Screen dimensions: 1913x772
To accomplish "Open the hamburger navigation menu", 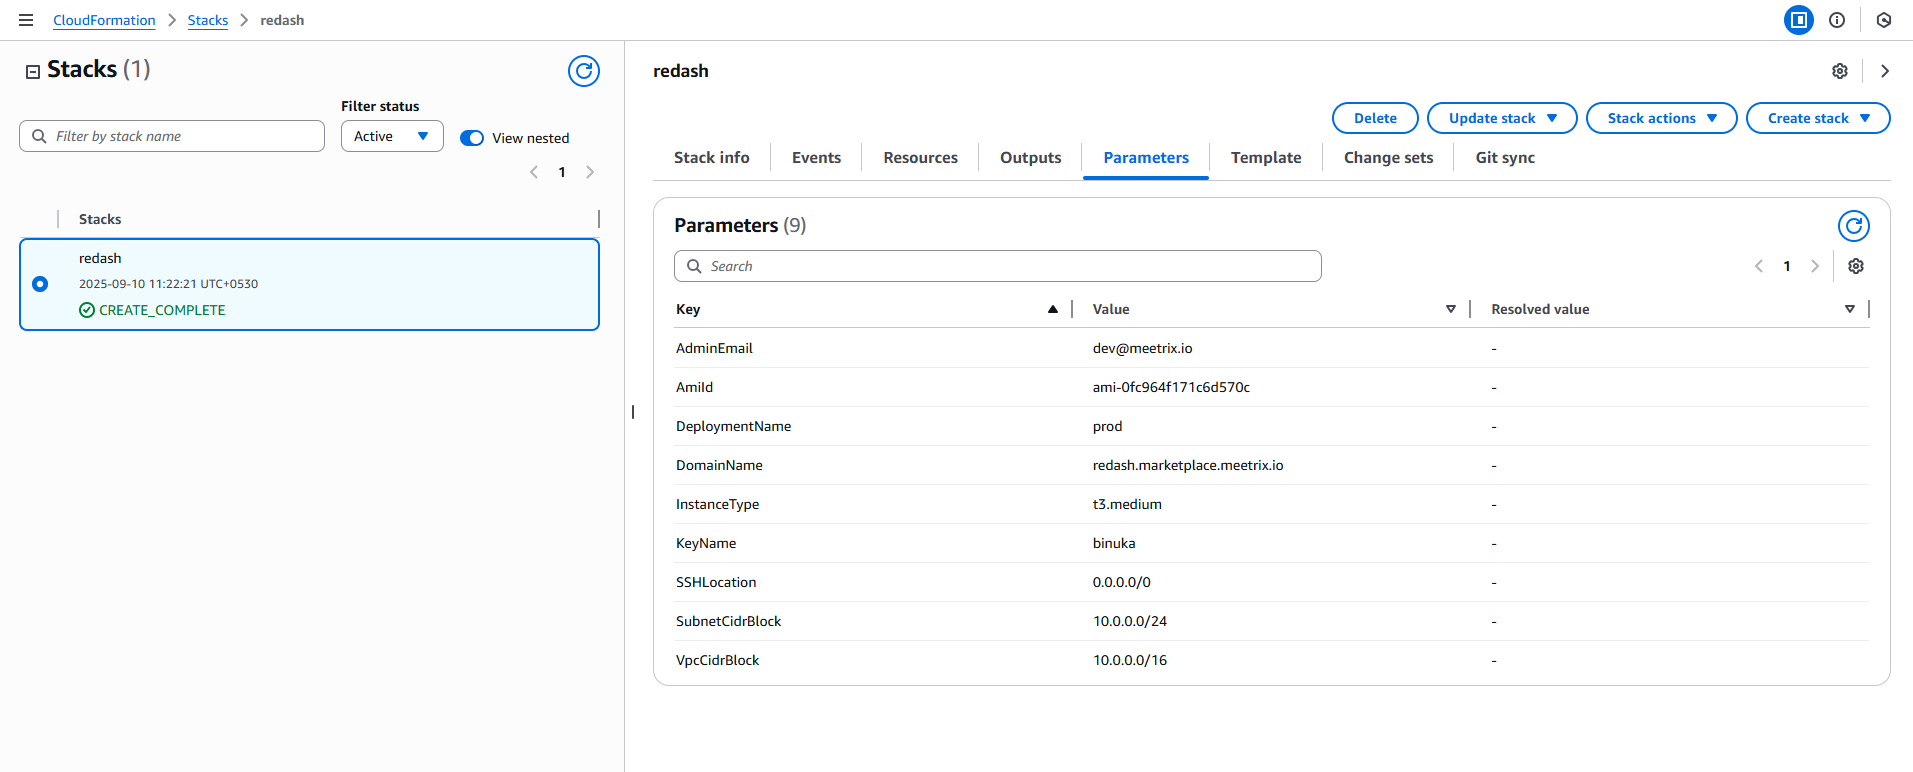I will pyautogui.click(x=26, y=20).
